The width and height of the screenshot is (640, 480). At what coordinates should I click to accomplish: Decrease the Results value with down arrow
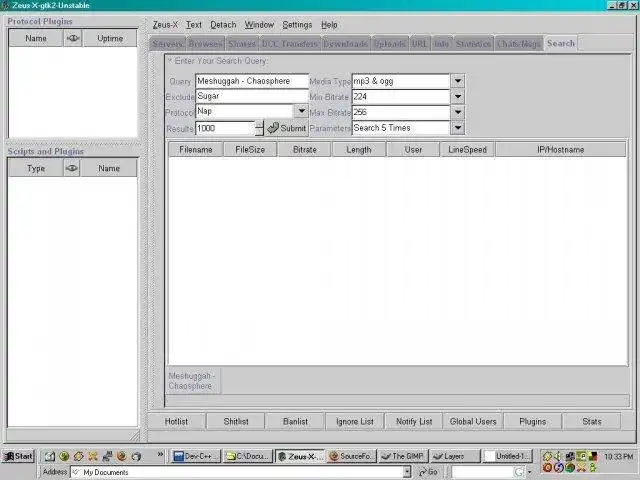pyautogui.click(x=260, y=132)
